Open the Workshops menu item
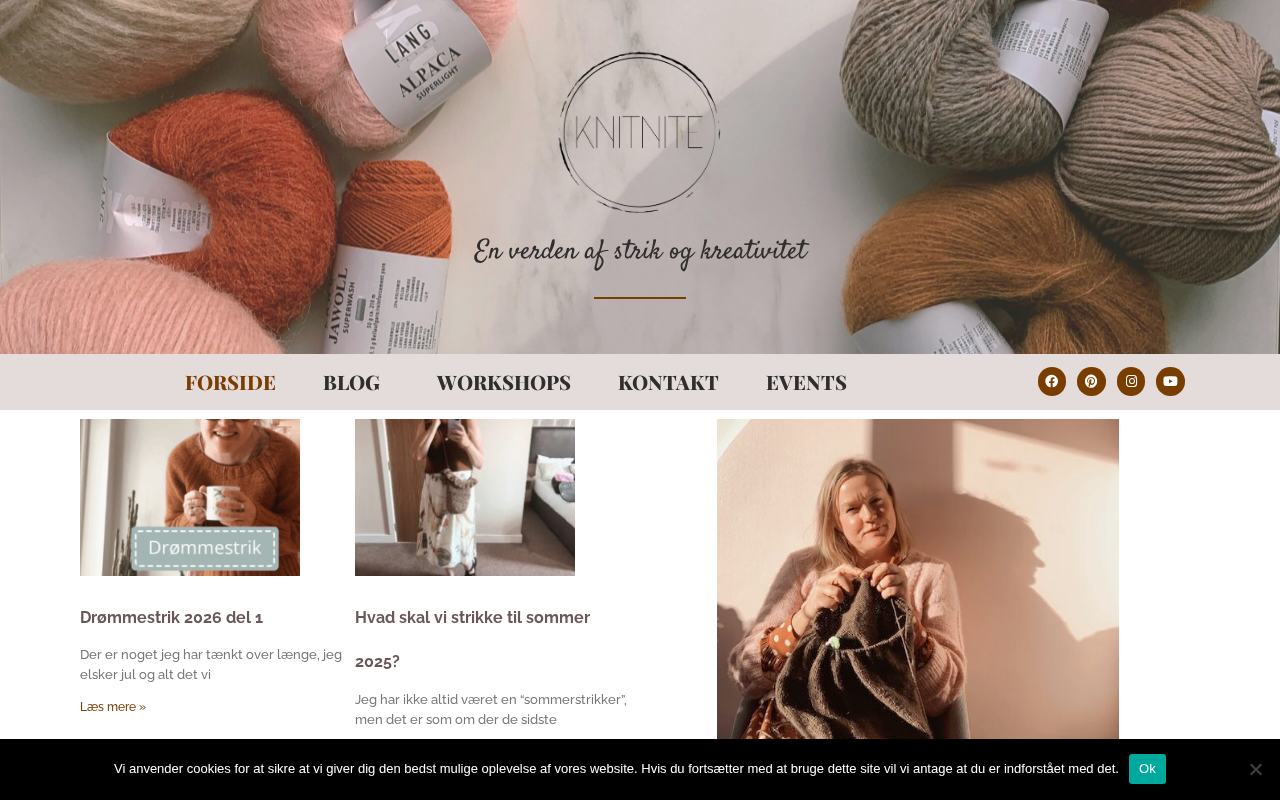 pyautogui.click(x=503, y=382)
